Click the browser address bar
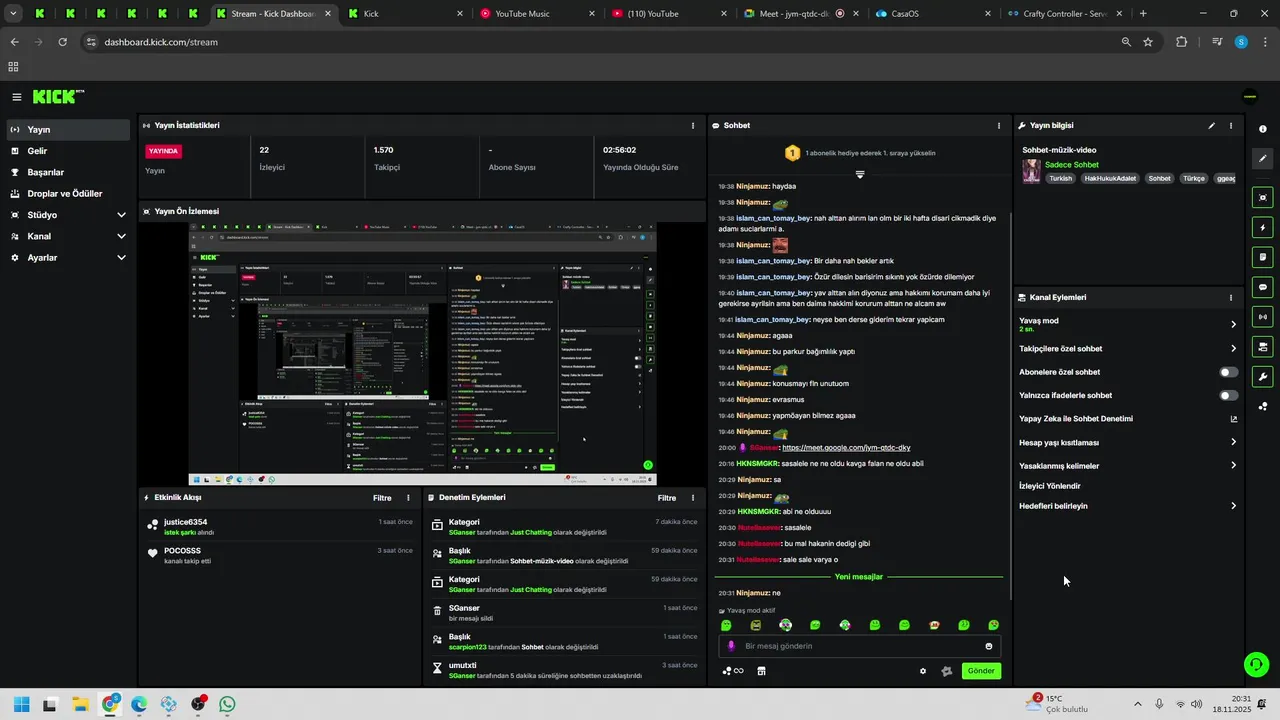 point(600,42)
